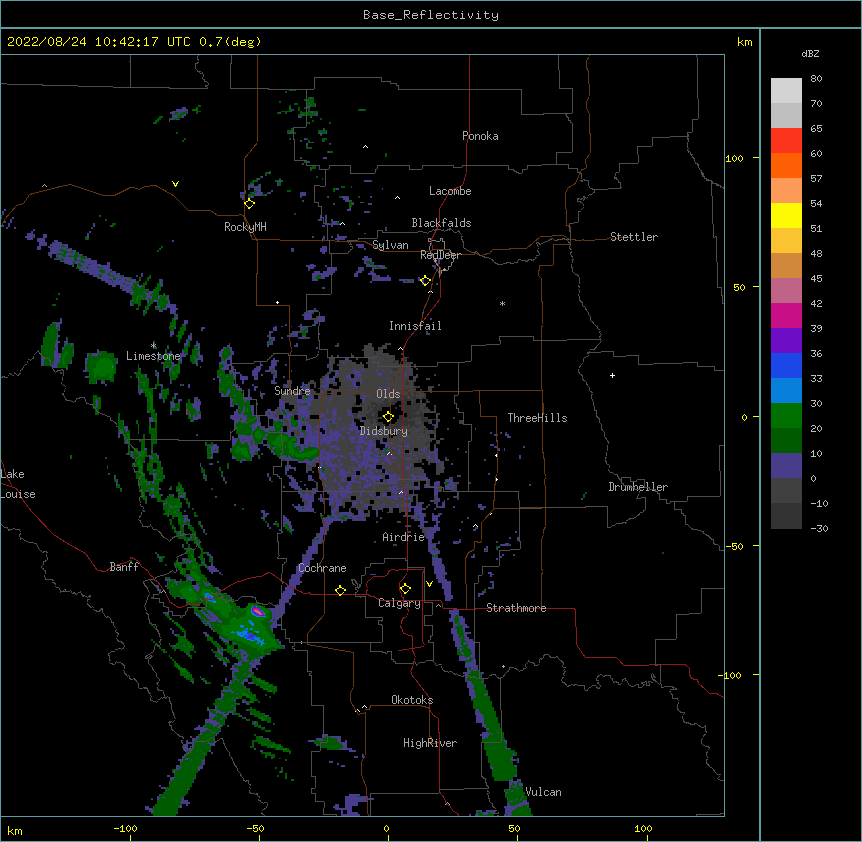The width and height of the screenshot is (862, 842).
Task: Click the ThreeHills label
Action: [537, 418]
